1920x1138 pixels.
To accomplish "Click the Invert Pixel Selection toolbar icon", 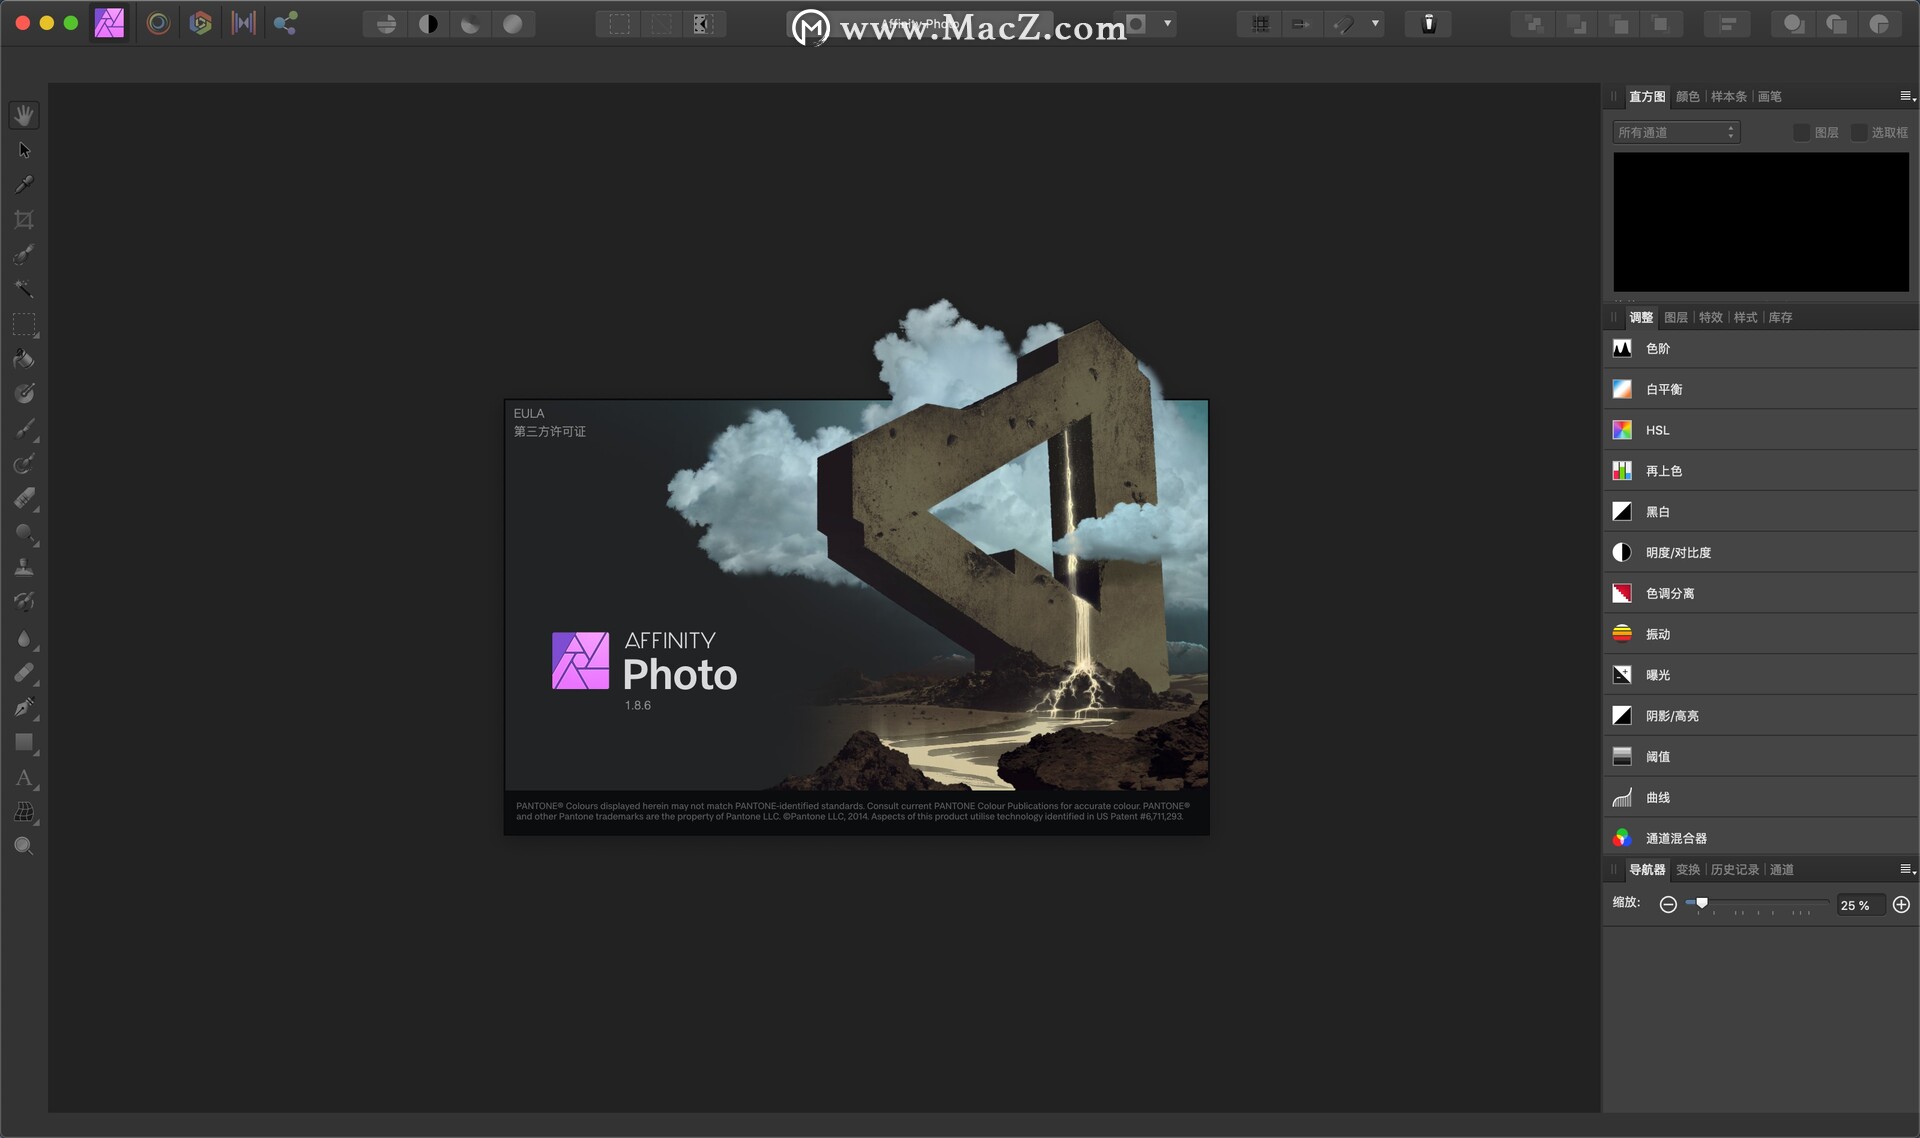I will [703, 24].
